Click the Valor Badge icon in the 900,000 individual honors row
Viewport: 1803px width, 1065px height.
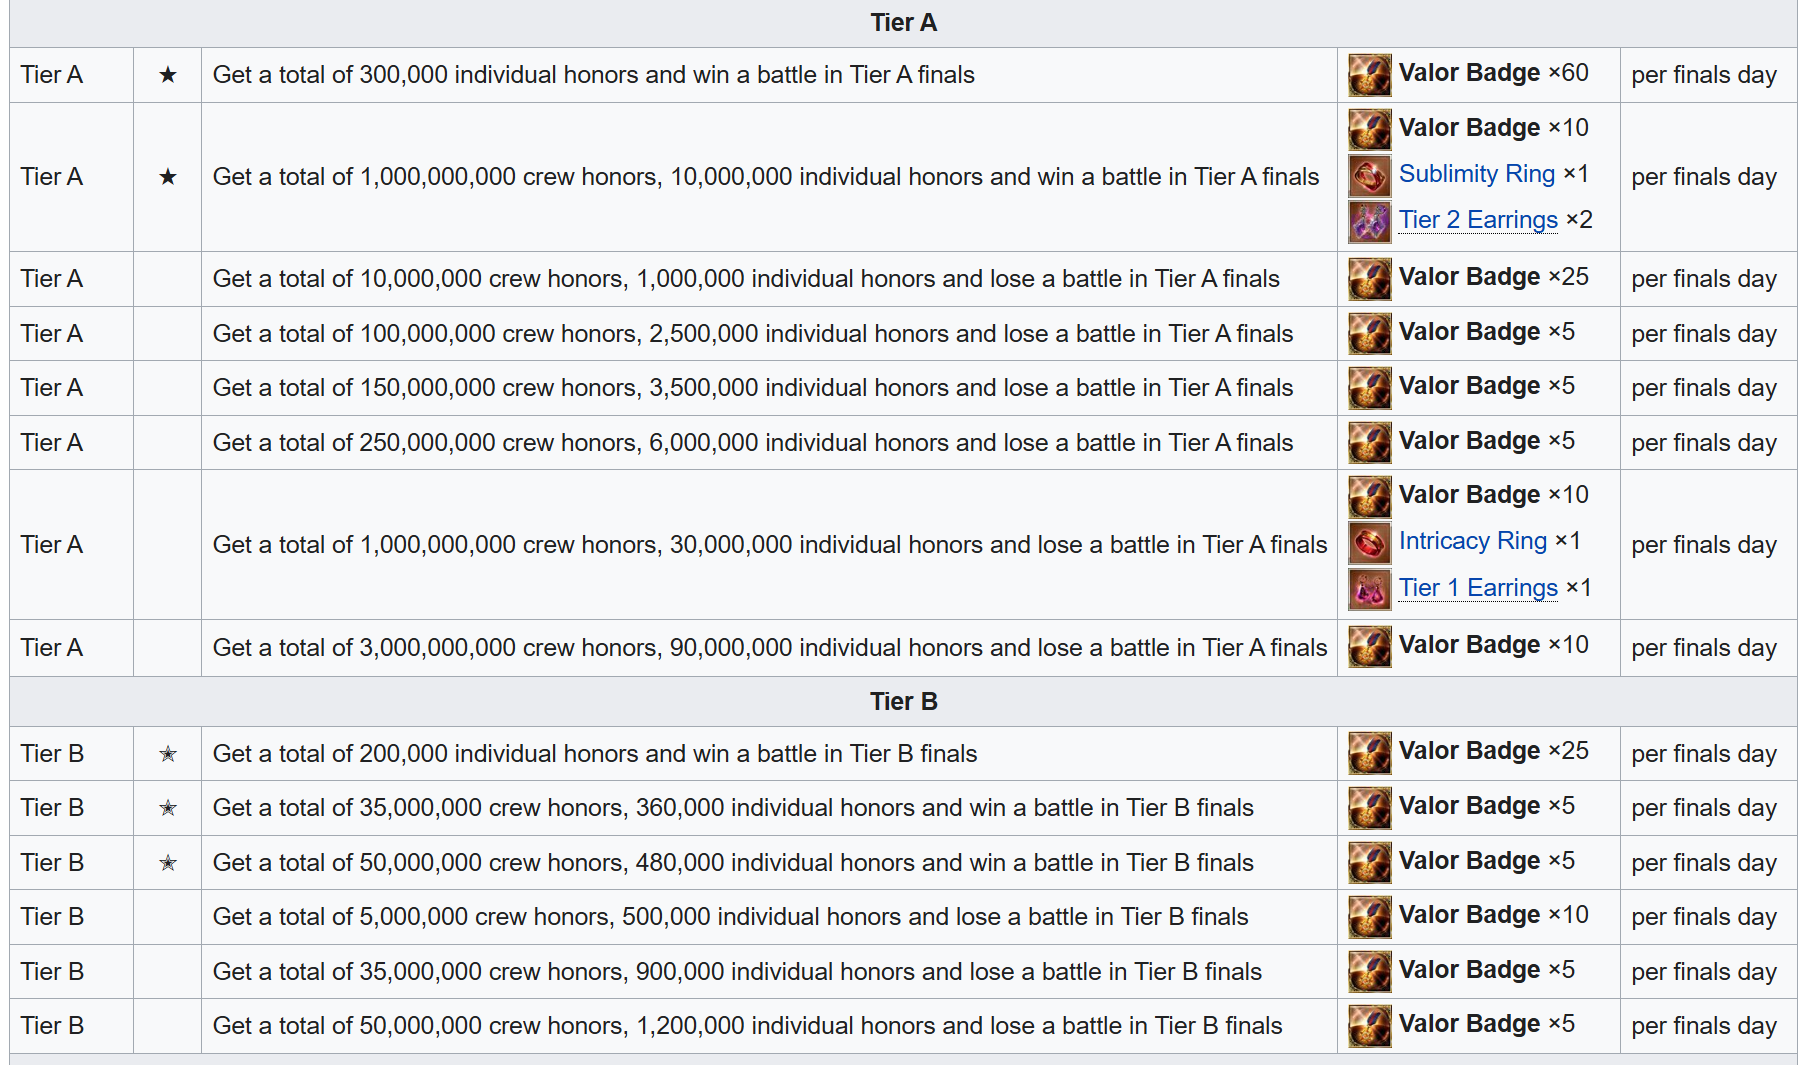[1369, 972]
